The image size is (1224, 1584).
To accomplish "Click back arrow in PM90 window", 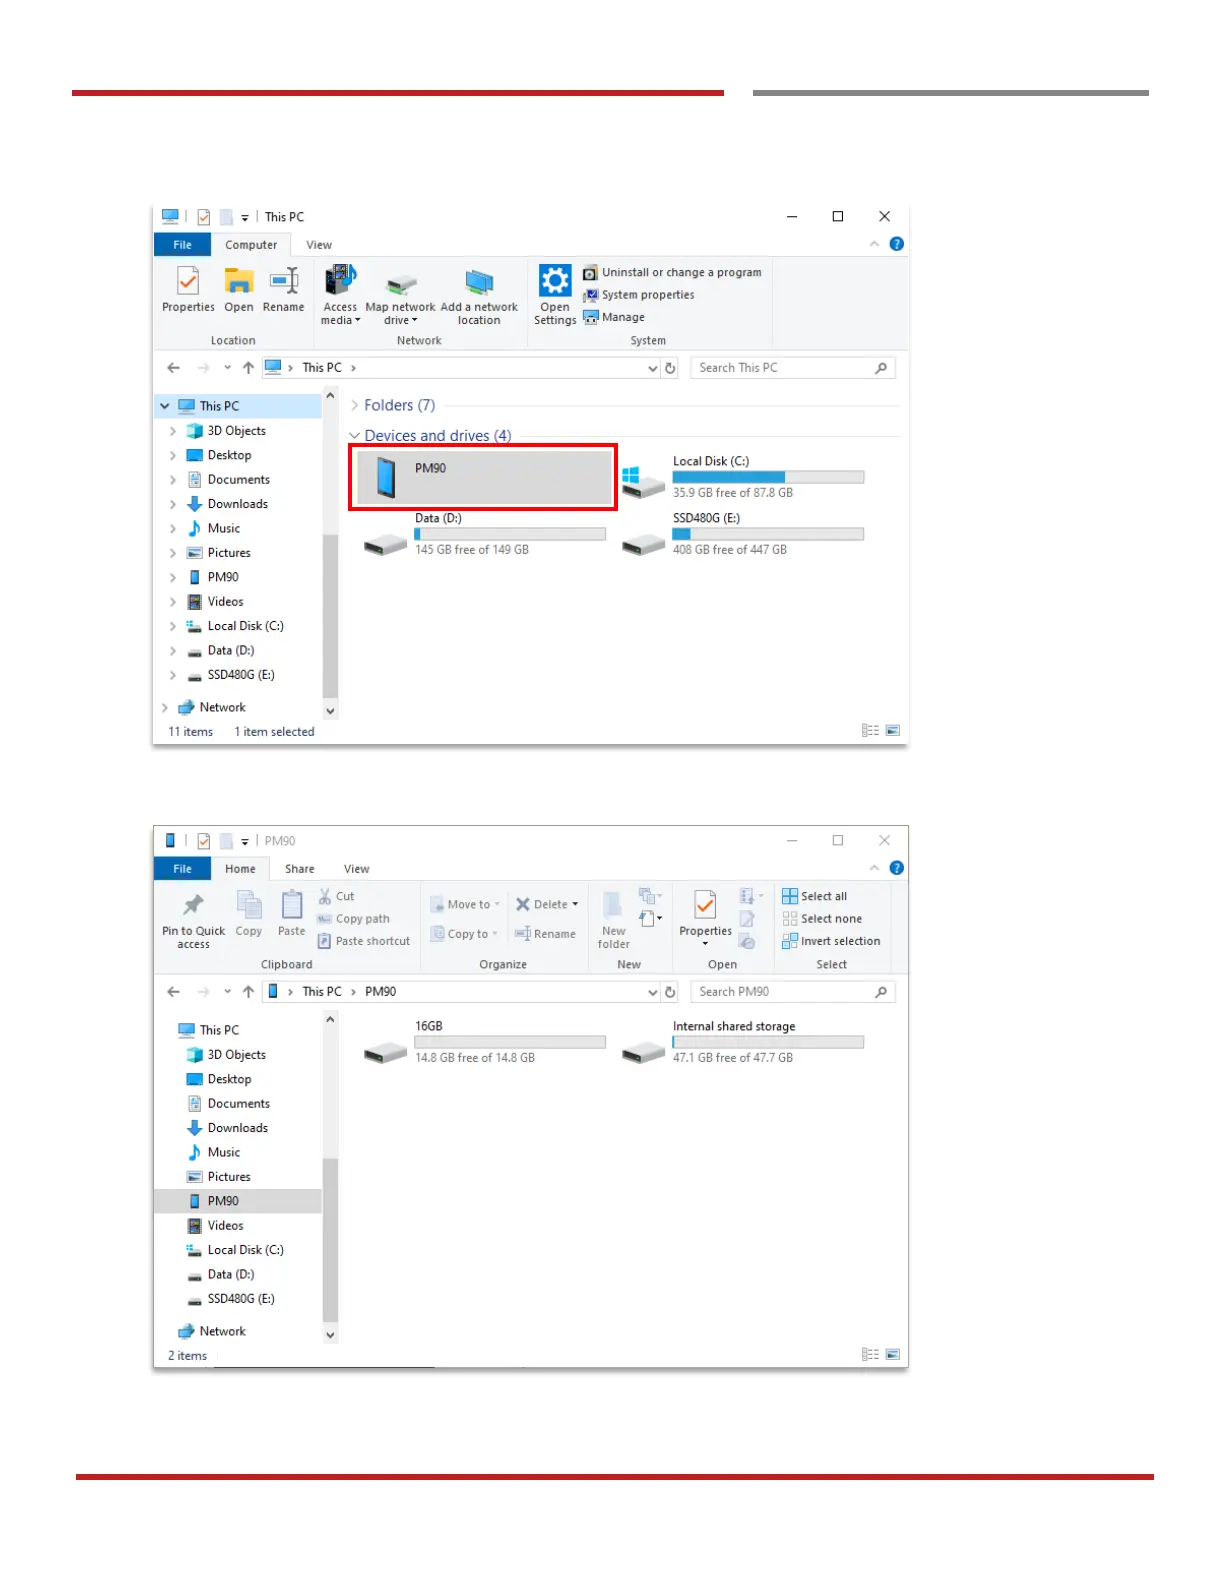I will (x=173, y=992).
